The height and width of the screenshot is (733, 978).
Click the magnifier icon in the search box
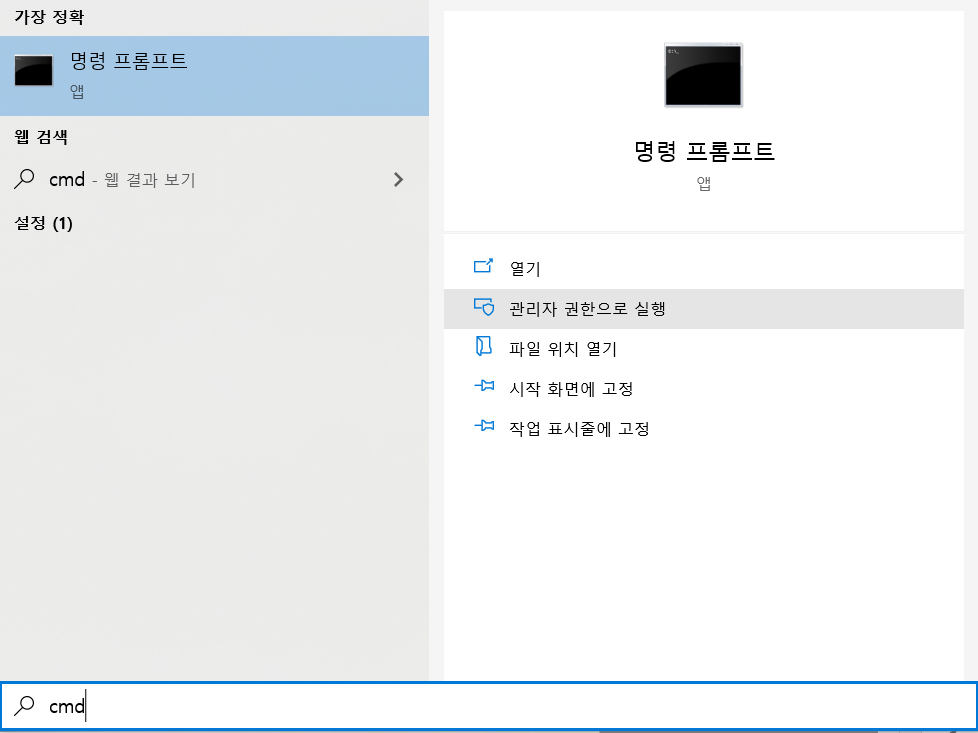tap(25, 706)
